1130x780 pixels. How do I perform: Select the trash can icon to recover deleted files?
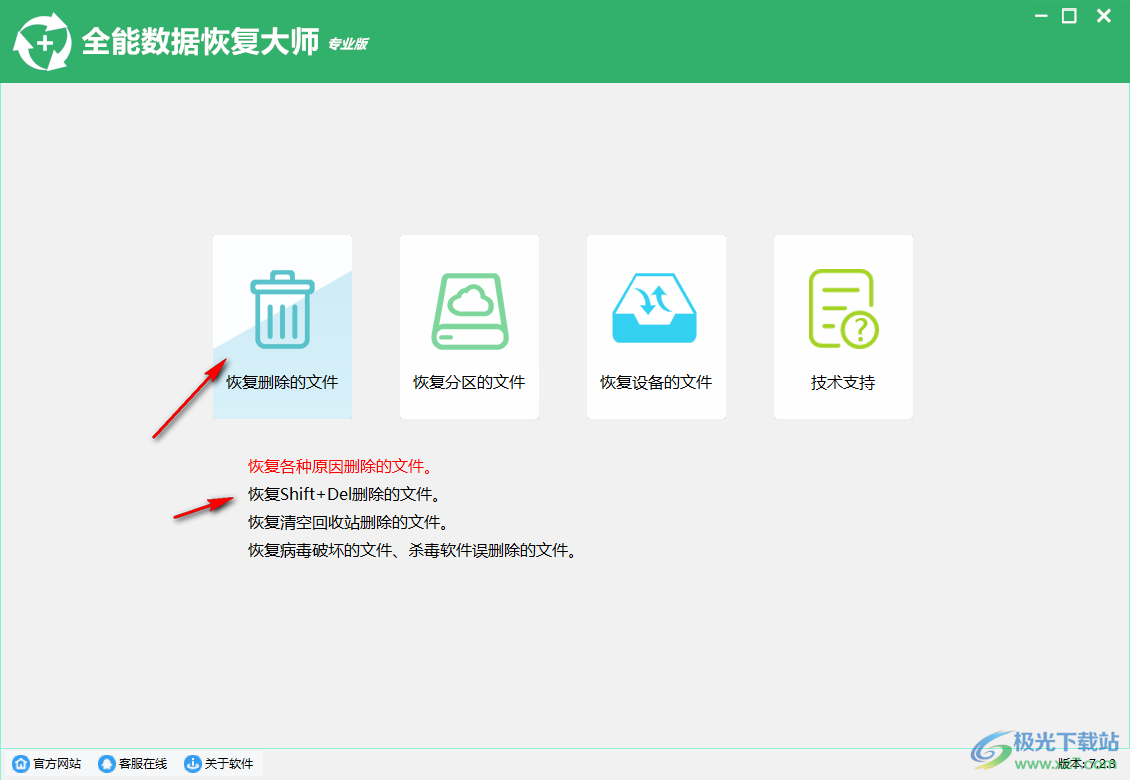282,308
